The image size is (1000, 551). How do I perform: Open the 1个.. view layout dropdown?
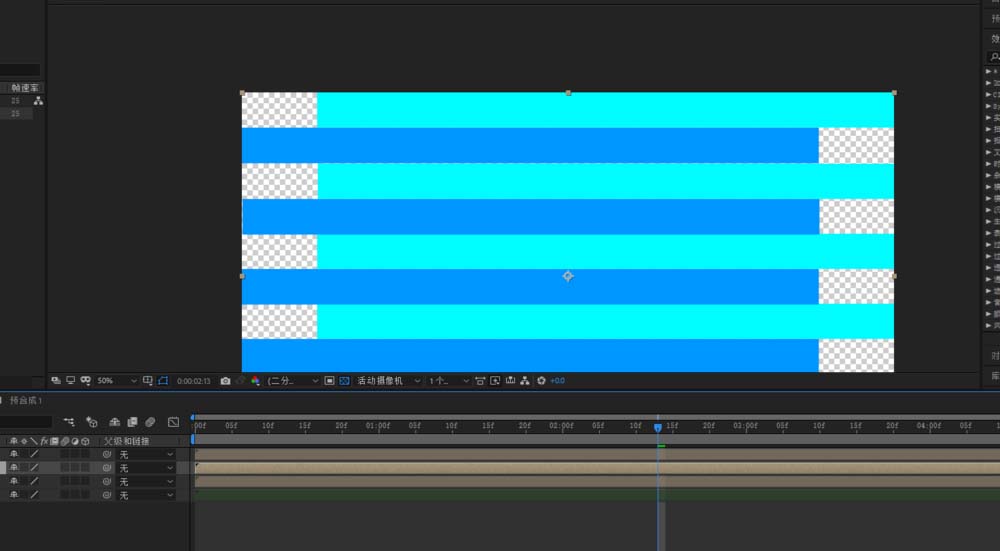pyautogui.click(x=449, y=381)
